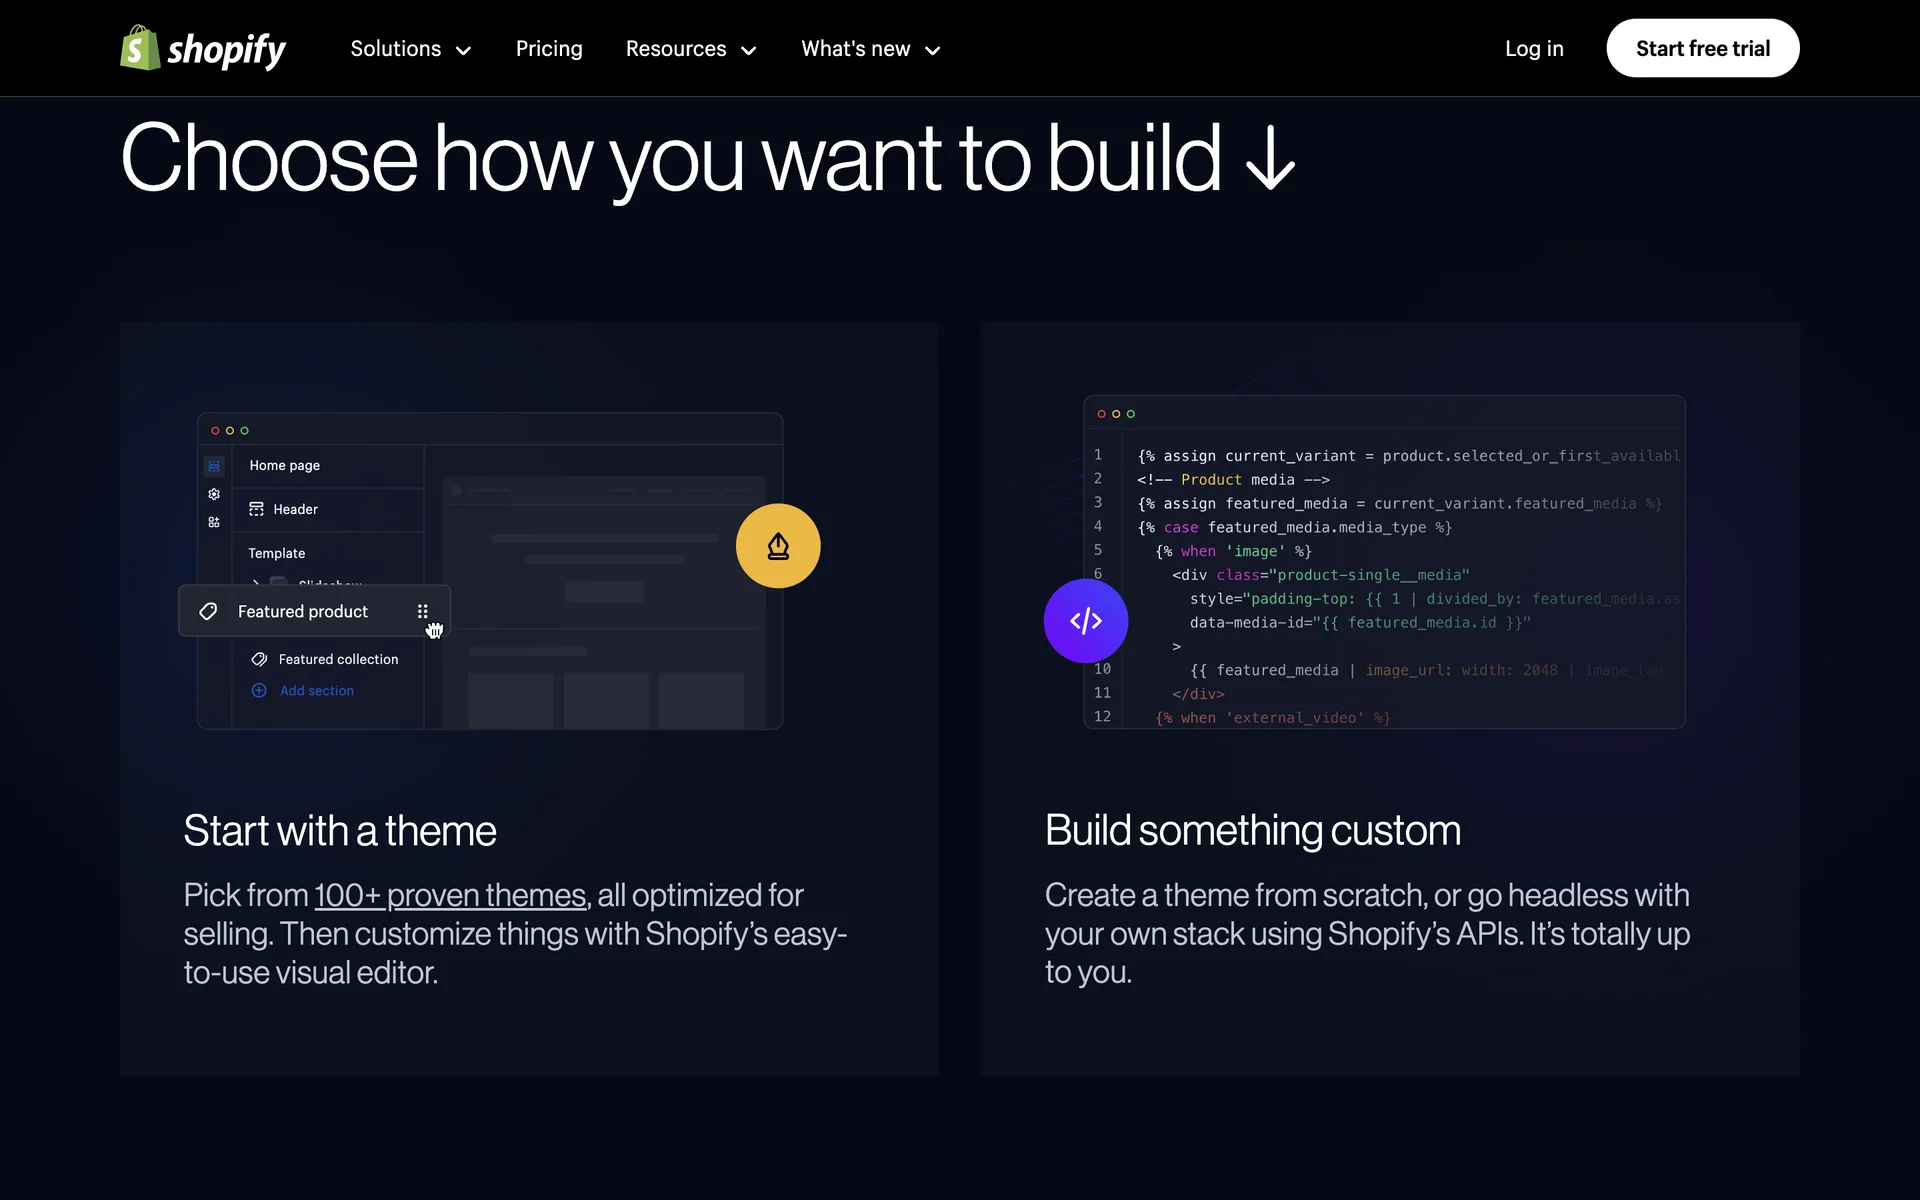
Task: Click the Build something custom heading
Action: pos(1252,831)
